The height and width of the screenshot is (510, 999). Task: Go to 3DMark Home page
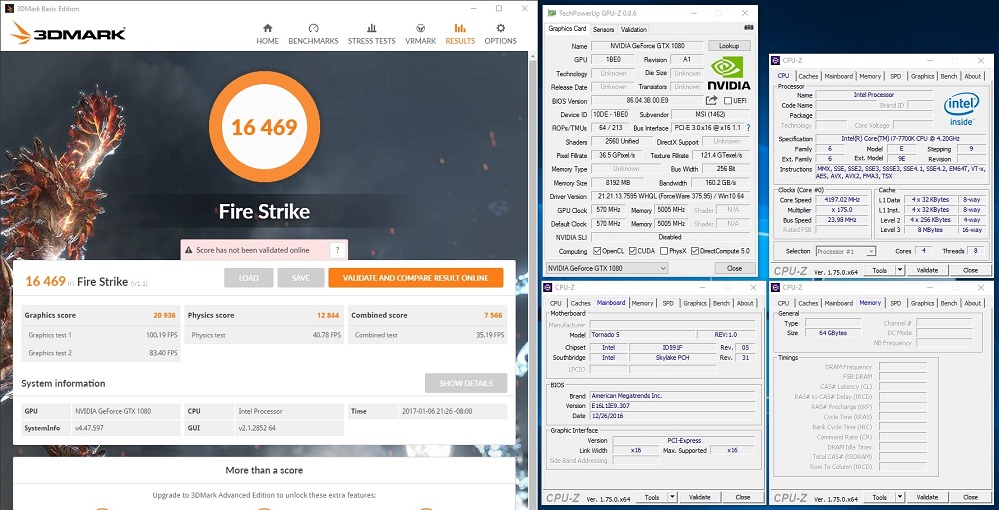(x=267, y=34)
